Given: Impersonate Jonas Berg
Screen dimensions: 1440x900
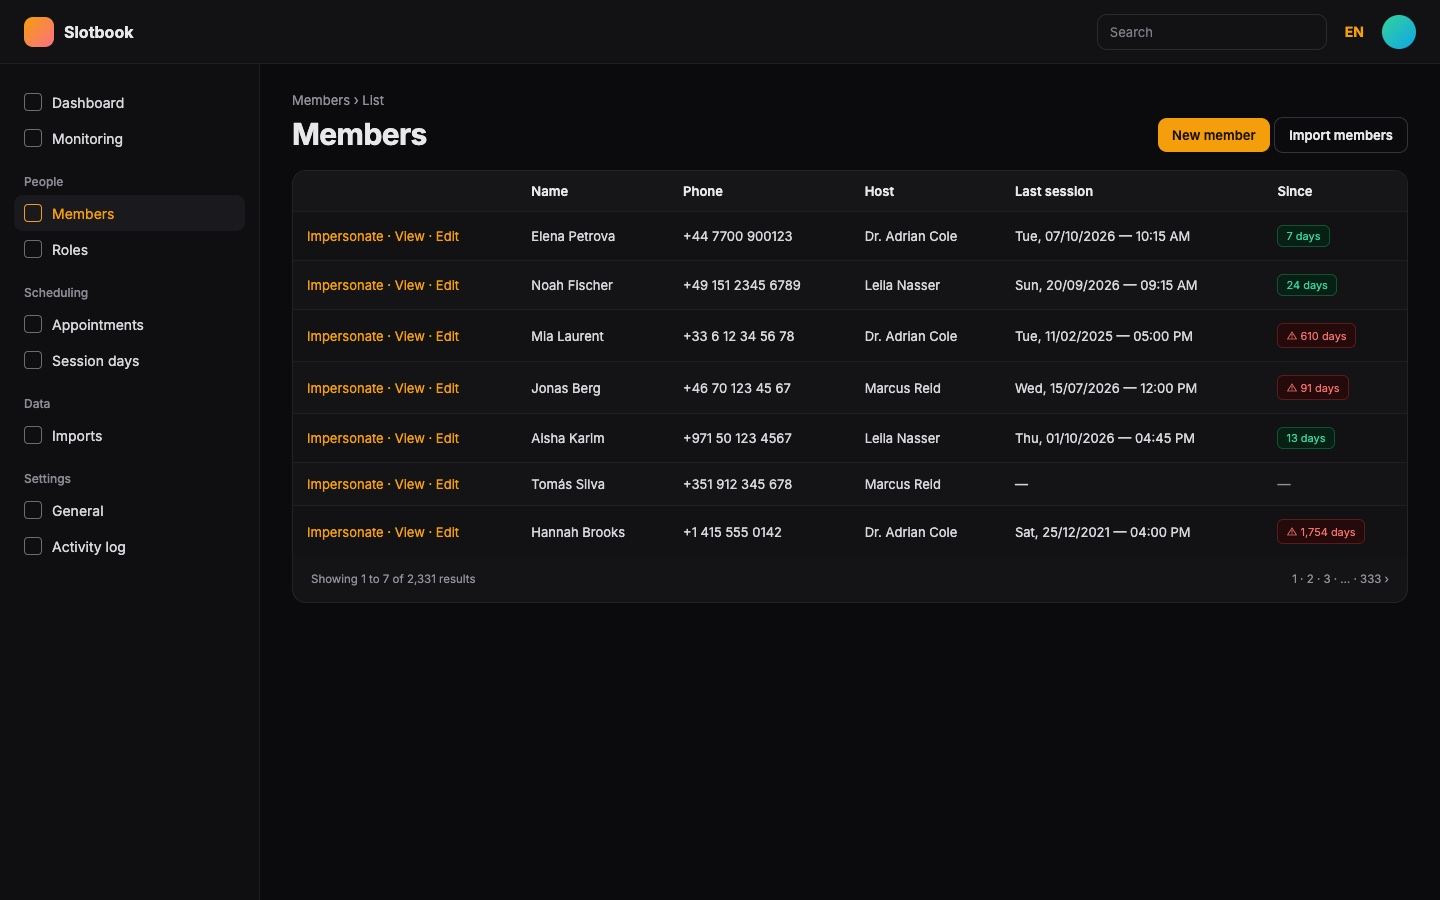Looking at the screenshot, I should point(345,388).
